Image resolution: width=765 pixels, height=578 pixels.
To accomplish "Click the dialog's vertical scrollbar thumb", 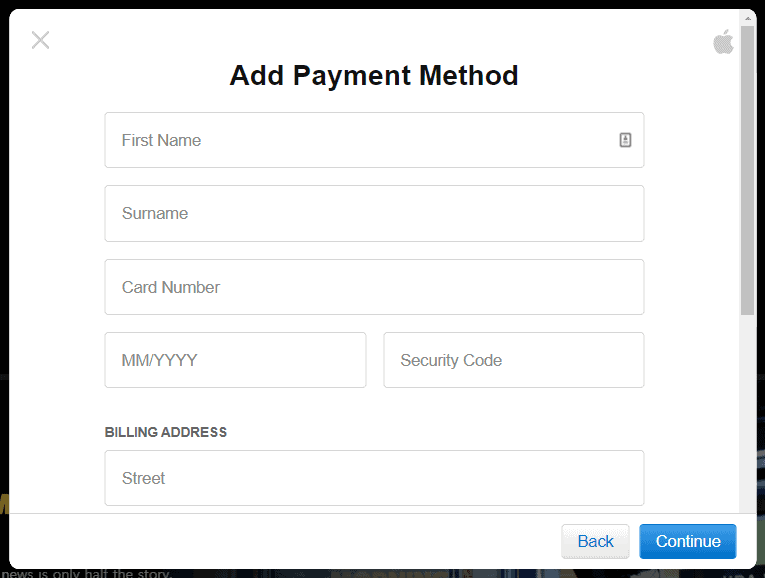I will tap(747, 170).
